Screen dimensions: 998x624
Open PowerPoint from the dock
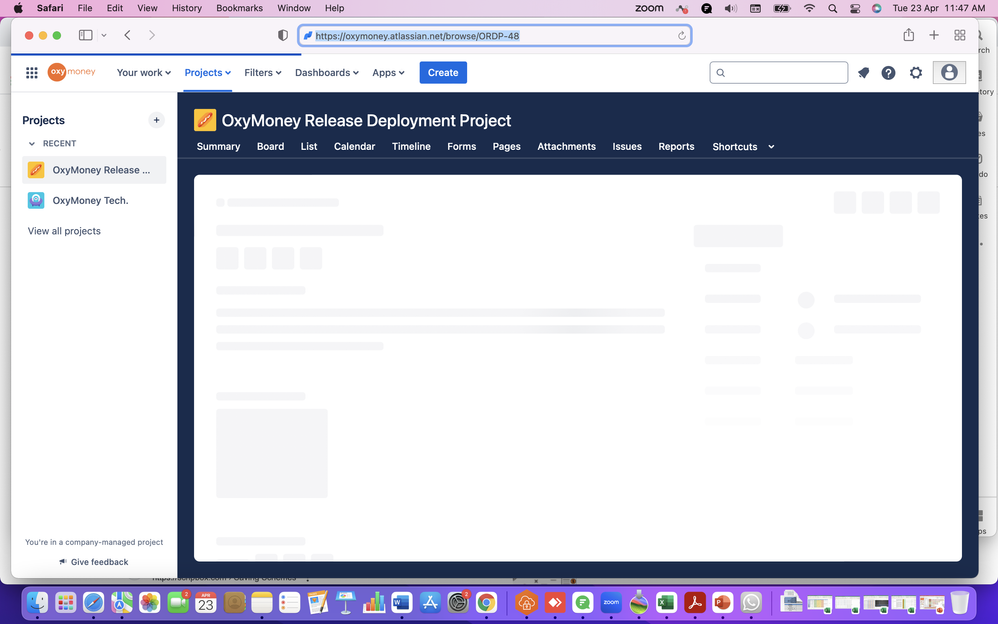click(x=722, y=602)
